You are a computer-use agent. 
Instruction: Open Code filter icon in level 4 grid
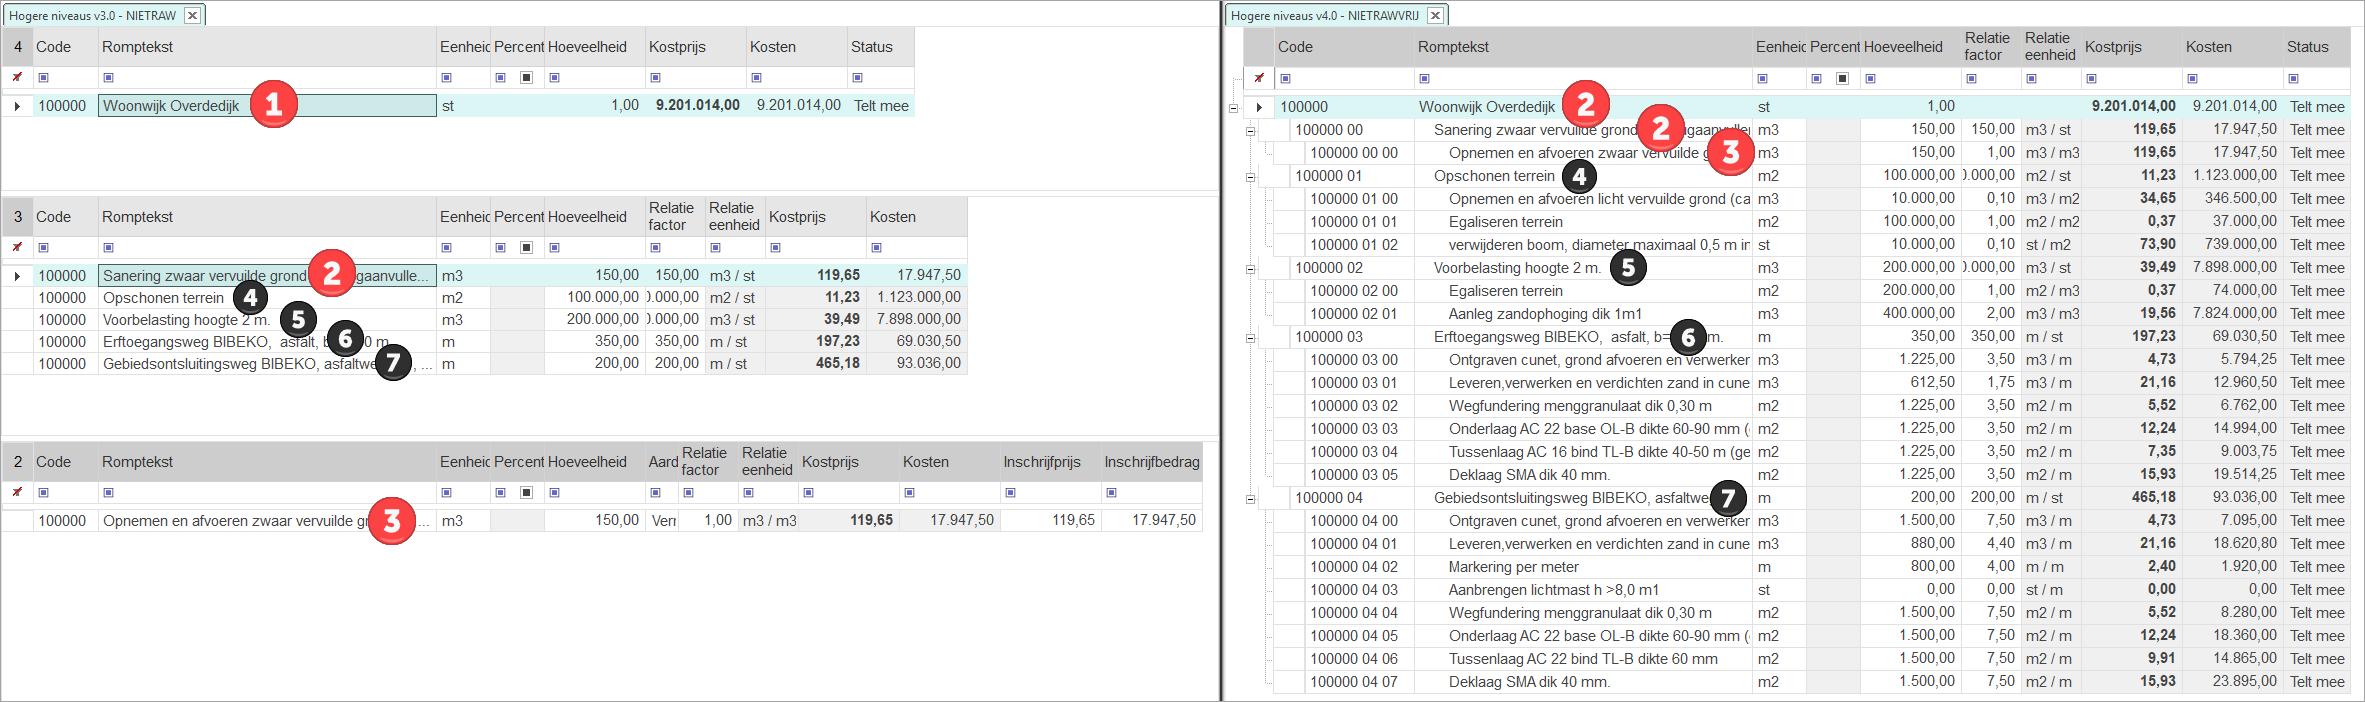tap(43, 78)
